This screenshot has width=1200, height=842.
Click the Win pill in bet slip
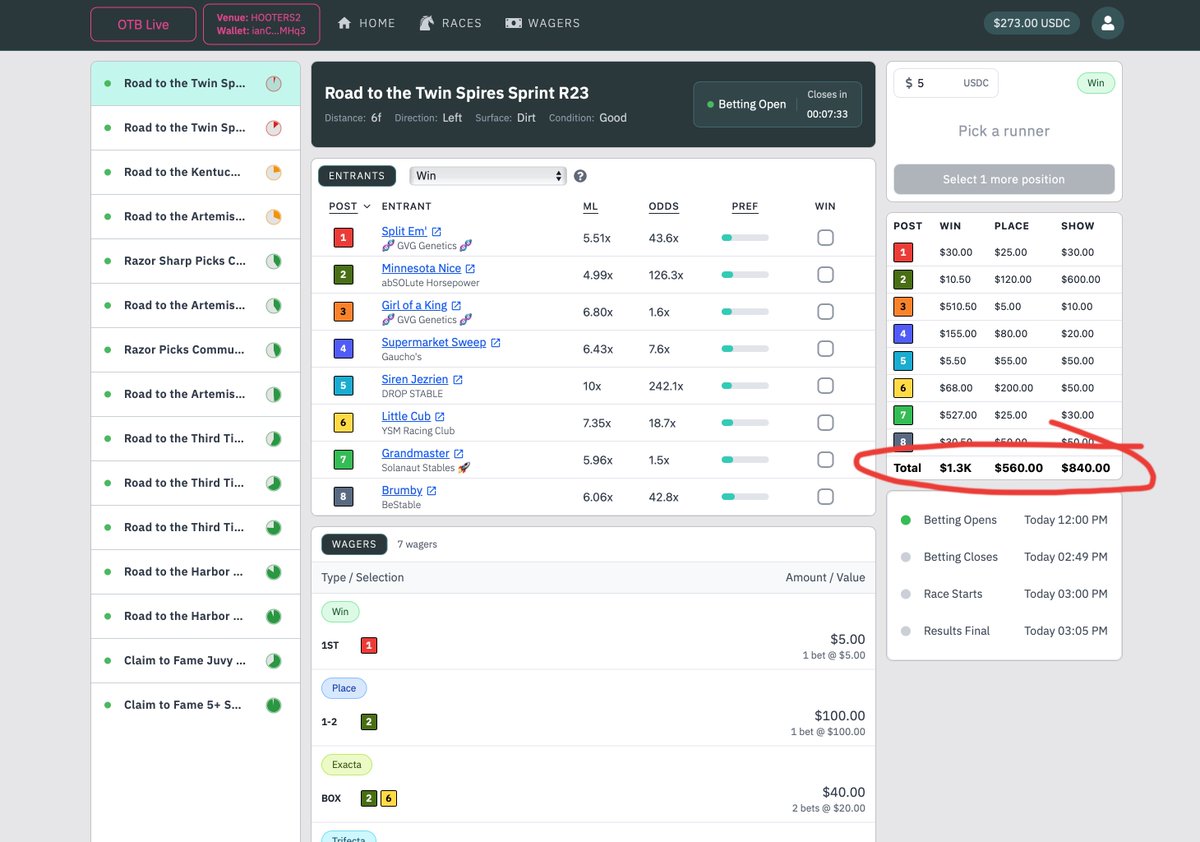click(1096, 83)
